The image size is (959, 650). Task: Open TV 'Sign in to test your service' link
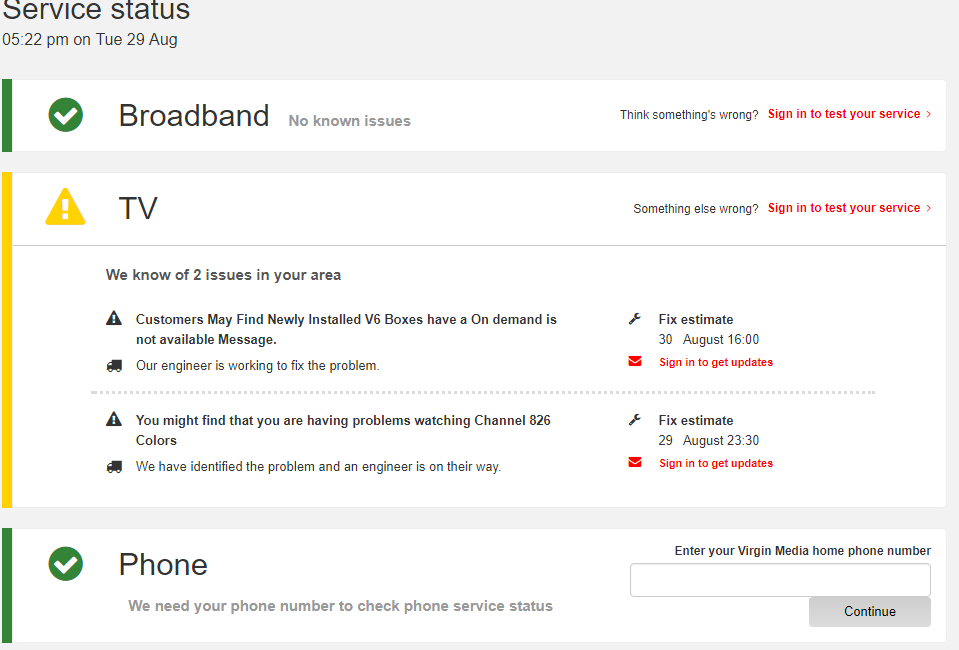844,208
